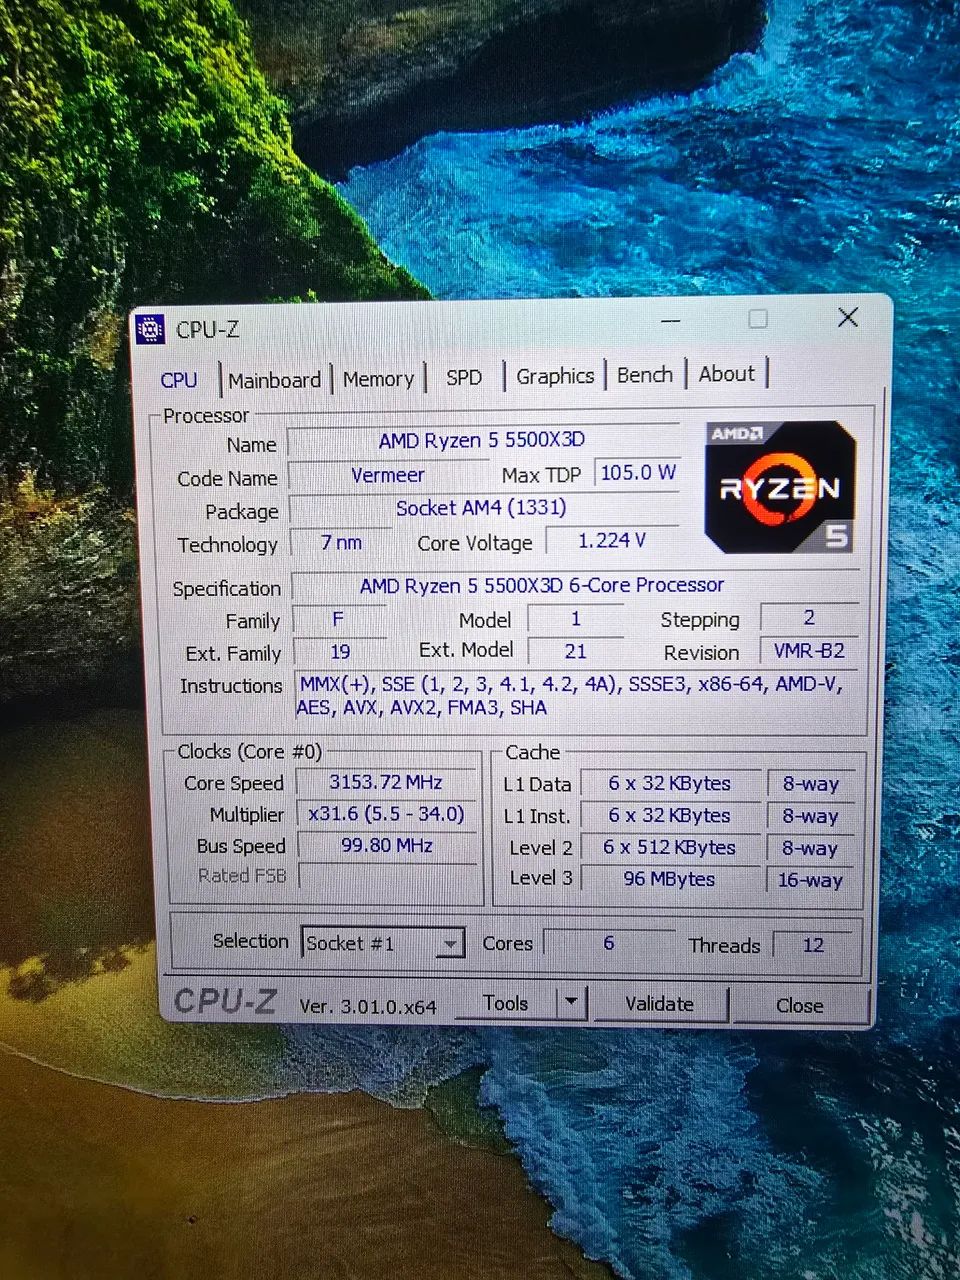Viewport: 960px width, 1280px height.
Task: Expand the Tools dropdown arrow
Action: (x=571, y=1002)
